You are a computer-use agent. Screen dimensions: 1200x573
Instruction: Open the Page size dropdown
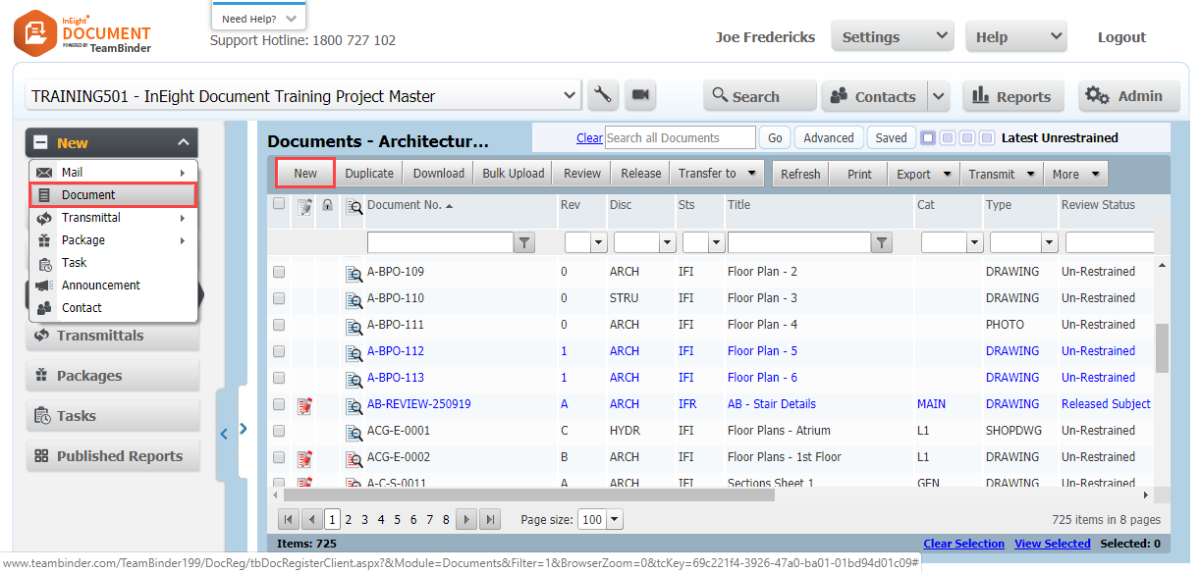pos(614,520)
